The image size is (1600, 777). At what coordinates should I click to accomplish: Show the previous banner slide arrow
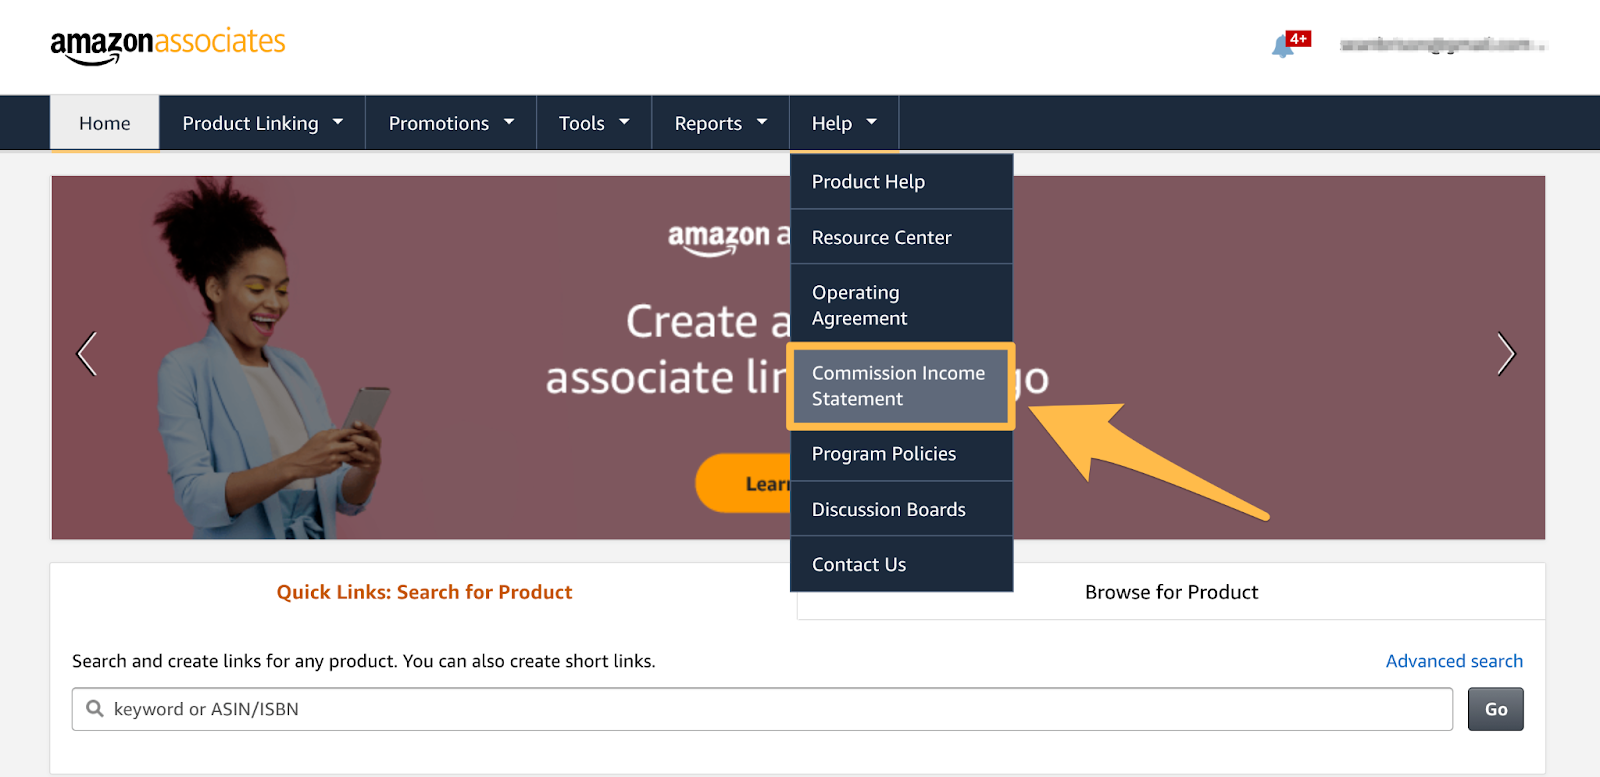coord(87,354)
